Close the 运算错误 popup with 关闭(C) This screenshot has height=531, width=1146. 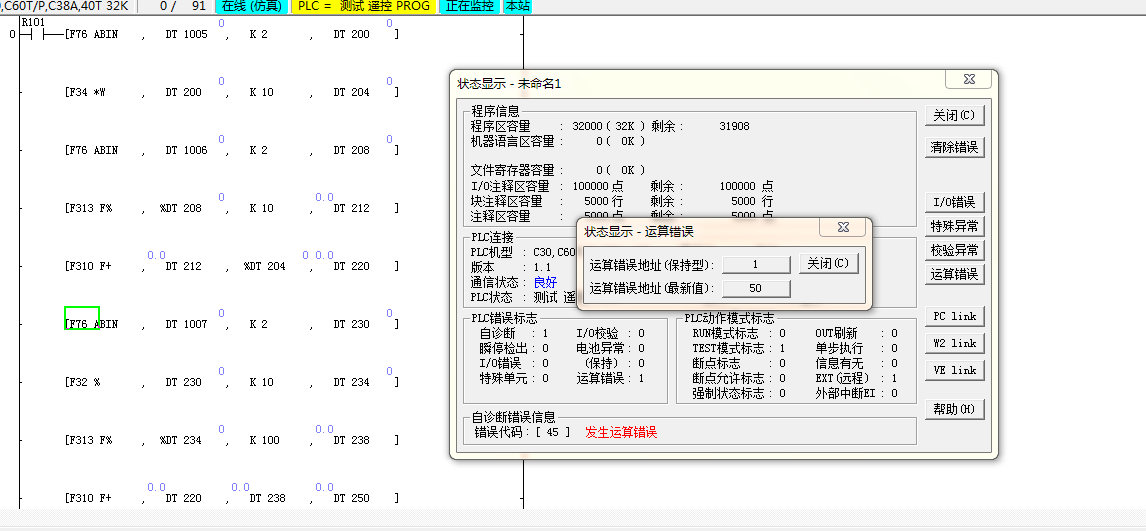coord(828,263)
